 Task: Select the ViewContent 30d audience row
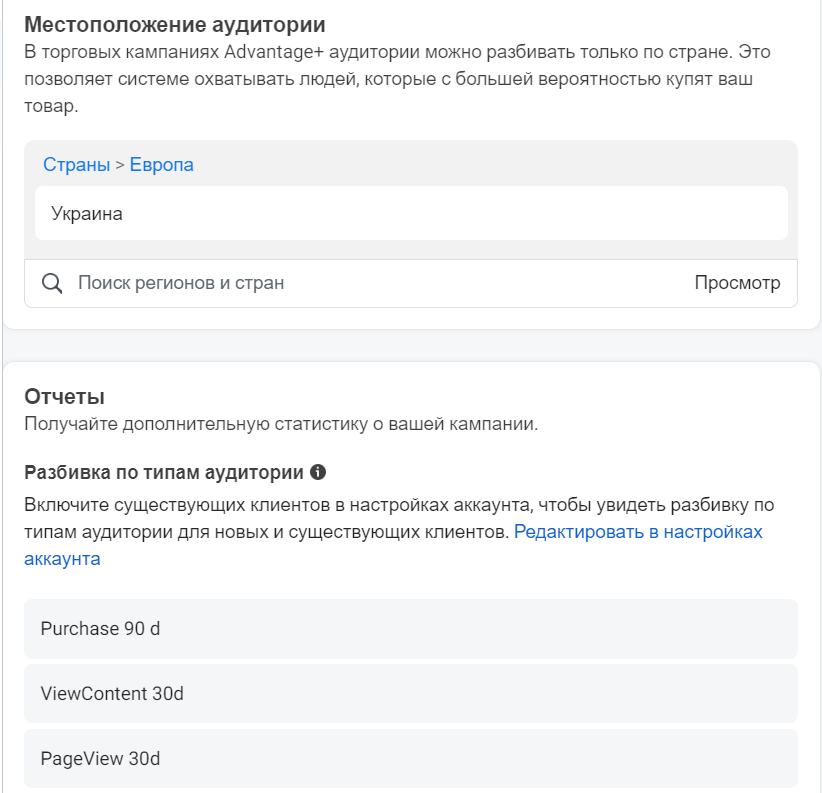tap(411, 693)
